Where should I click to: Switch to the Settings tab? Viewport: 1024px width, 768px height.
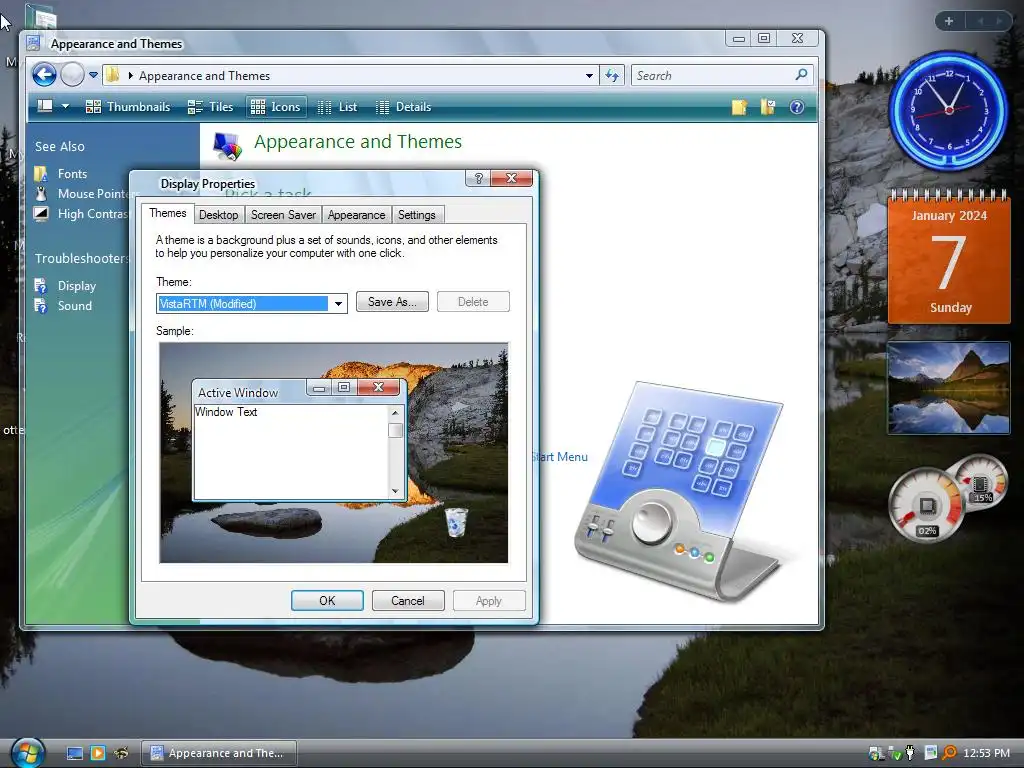(x=417, y=215)
